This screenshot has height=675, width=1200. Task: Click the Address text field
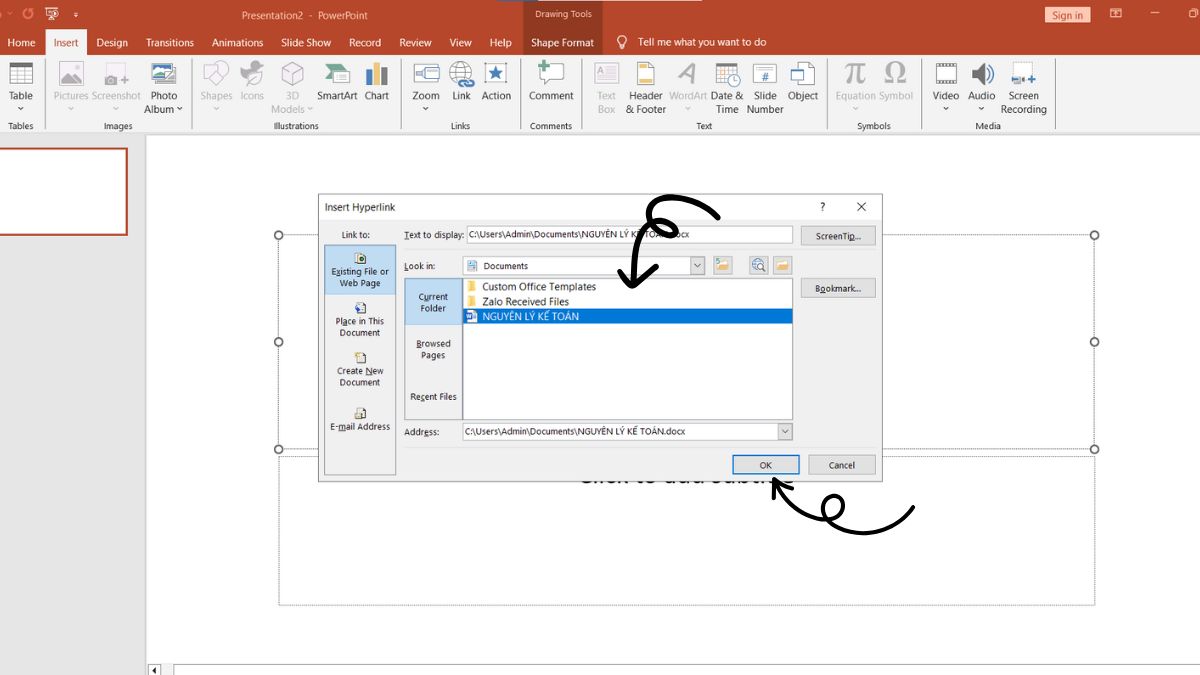[x=620, y=432]
